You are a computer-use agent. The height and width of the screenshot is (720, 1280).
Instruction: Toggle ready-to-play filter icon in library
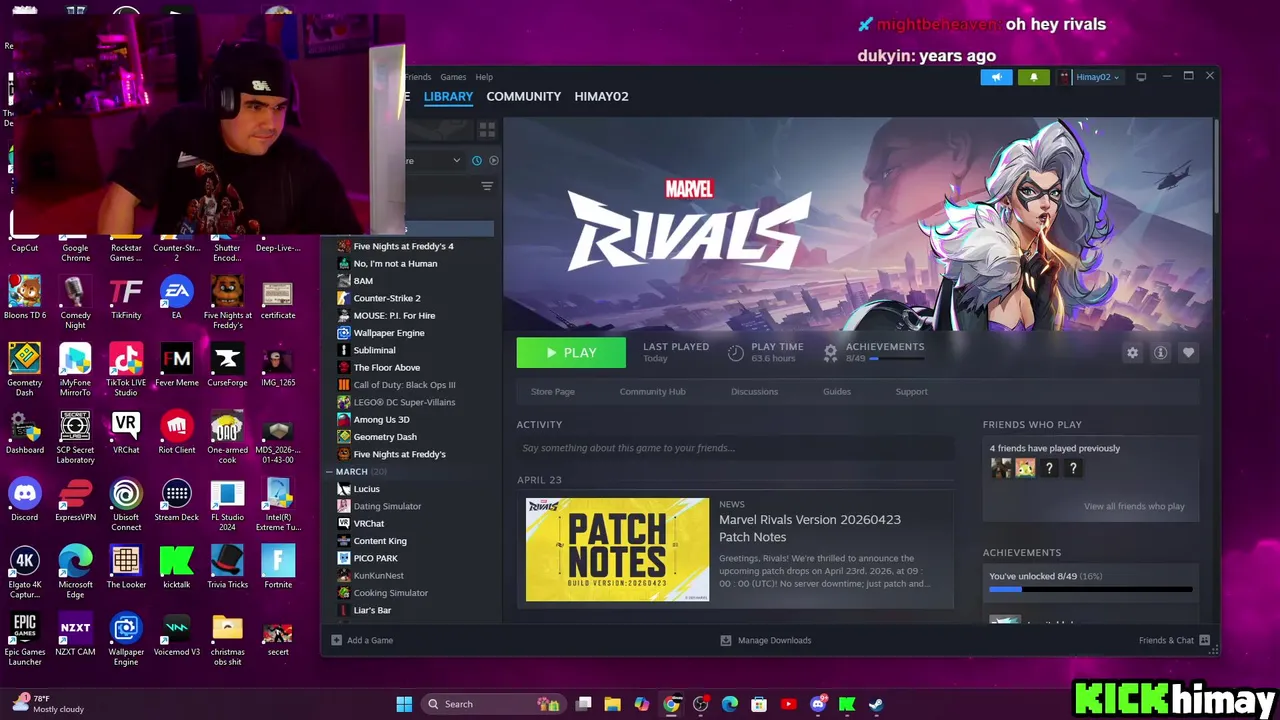tap(494, 160)
